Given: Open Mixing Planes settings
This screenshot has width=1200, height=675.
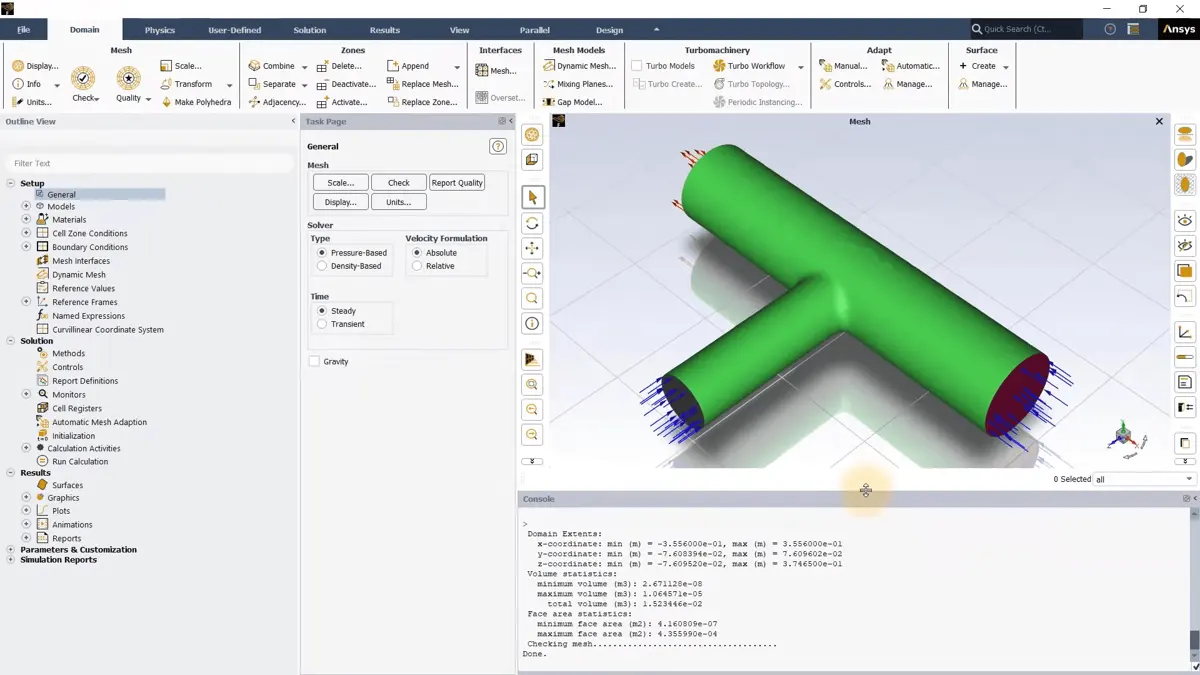Looking at the screenshot, I should point(578,84).
